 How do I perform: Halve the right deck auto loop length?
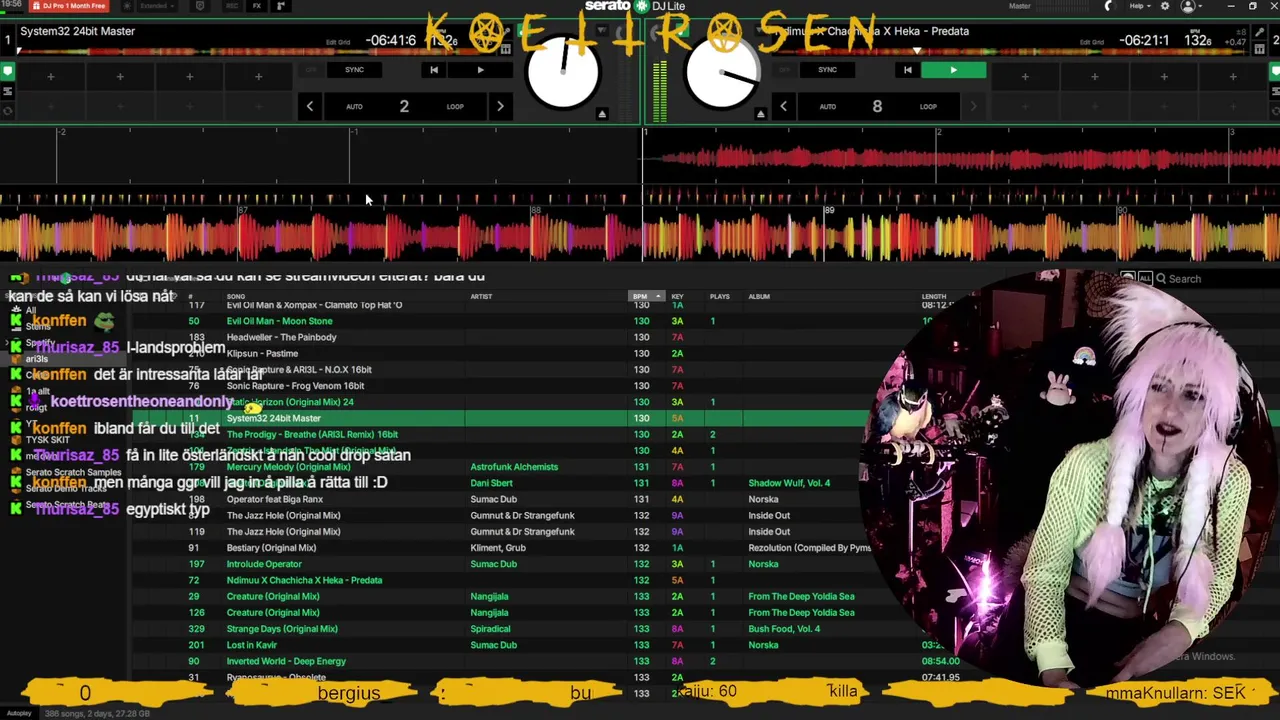tap(783, 106)
